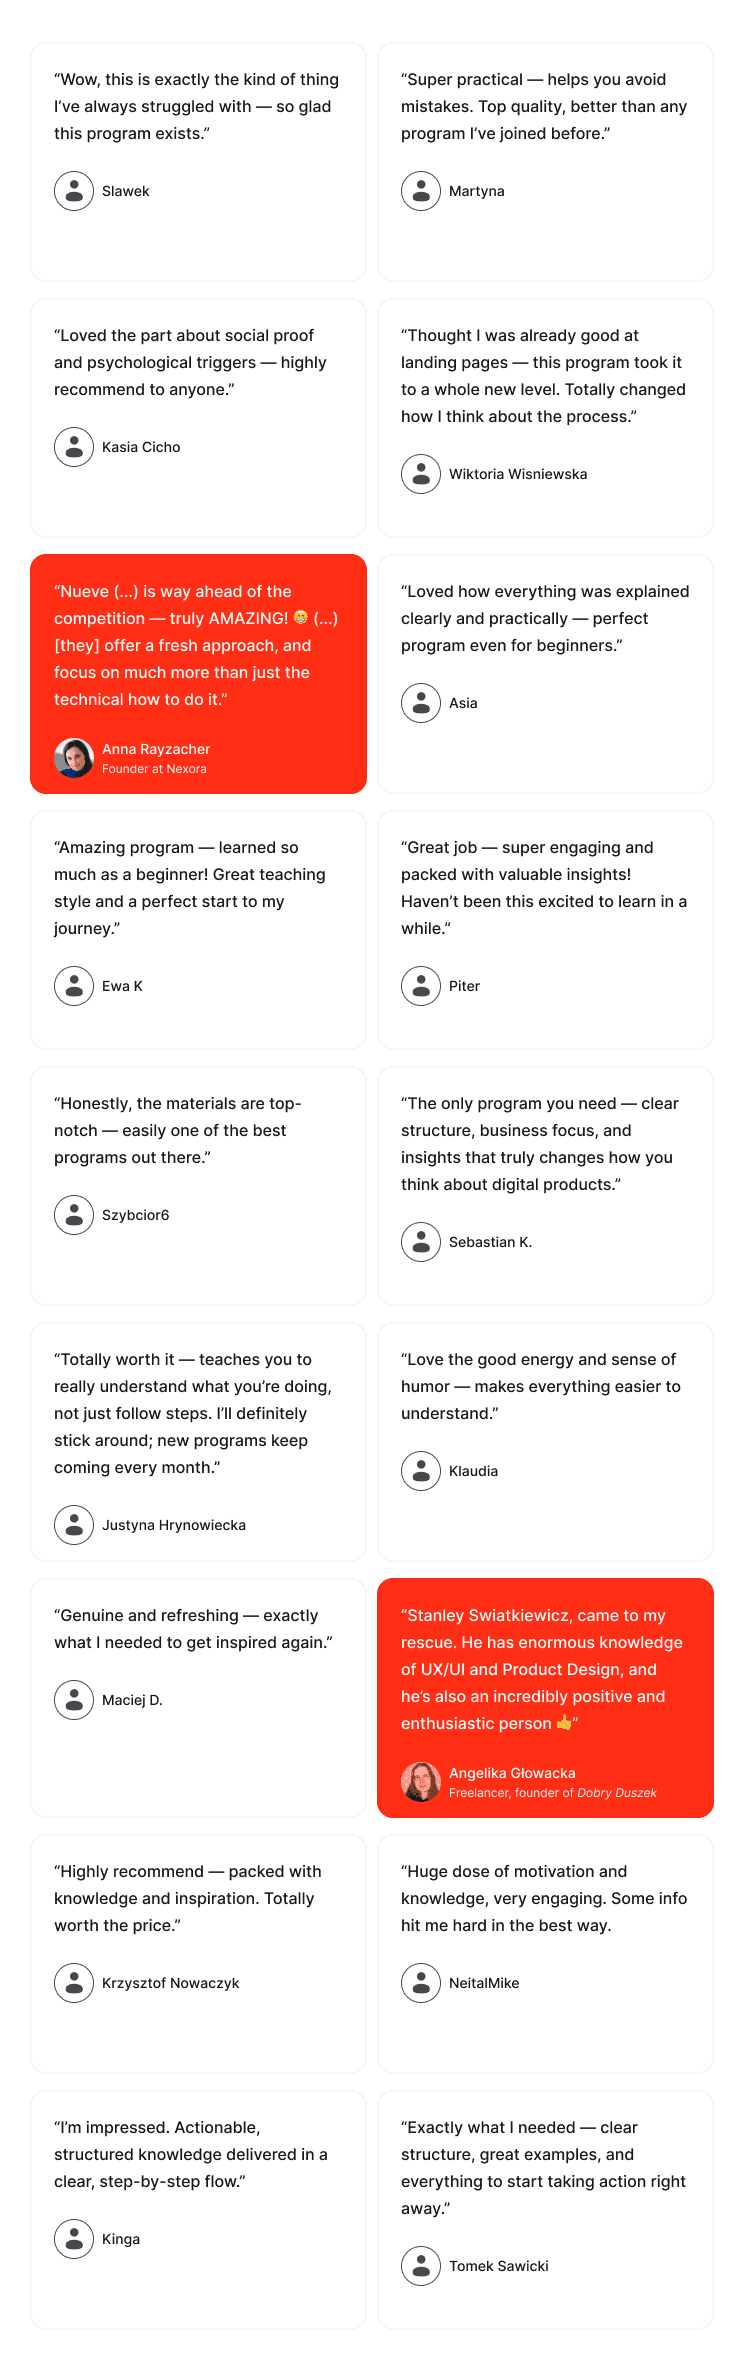Image resolution: width=744 pixels, height=2366 pixels.
Task: Click Slawek's avatar icon
Action: pyautogui.click(x=74, y=191)
